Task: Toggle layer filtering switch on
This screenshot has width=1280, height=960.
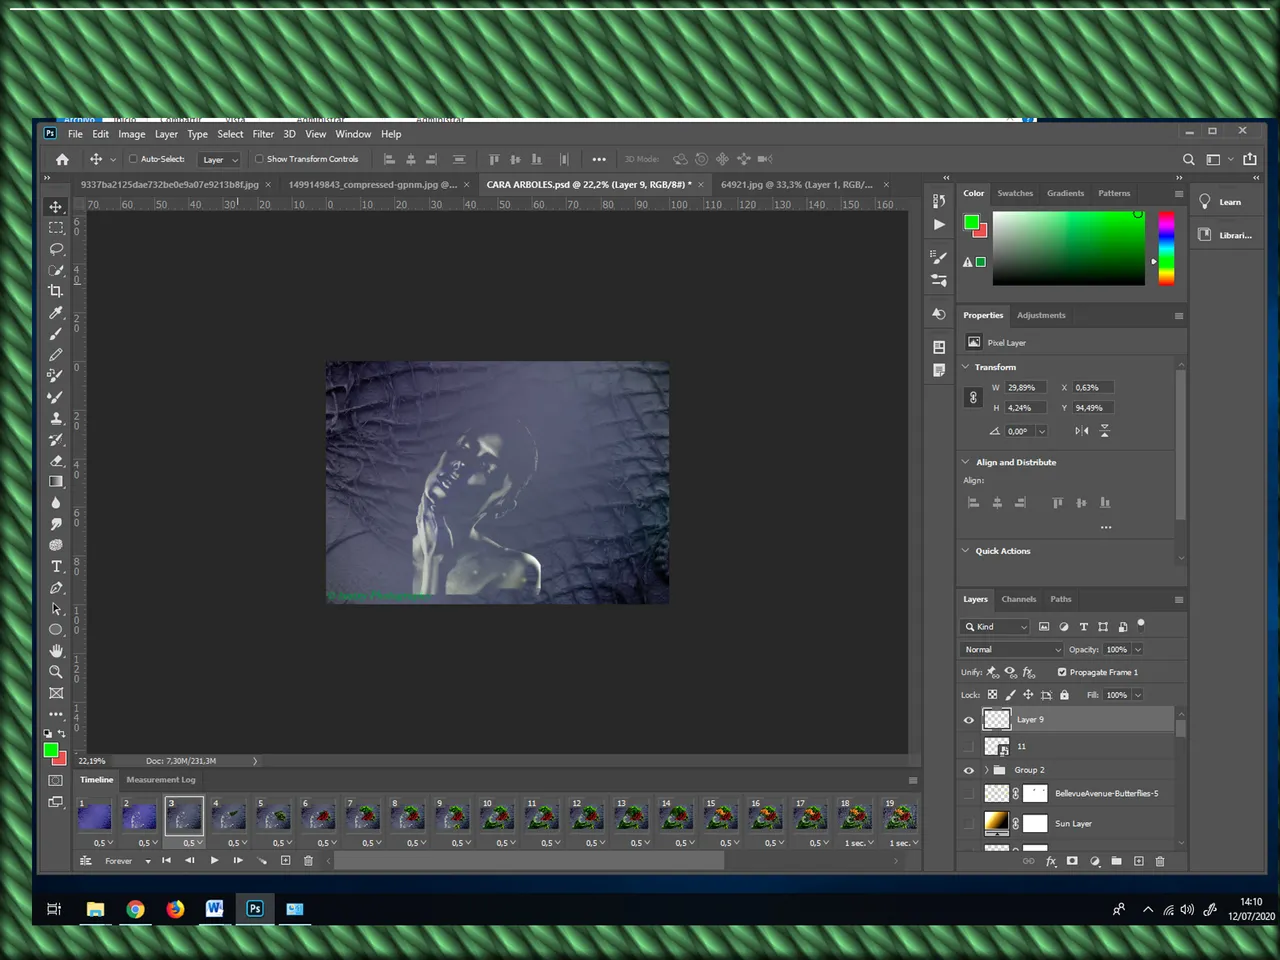Action: [1141, 625]
